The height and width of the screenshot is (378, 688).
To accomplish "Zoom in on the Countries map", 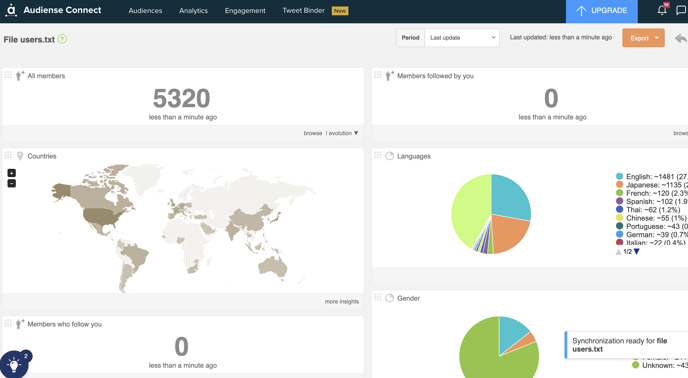I will coord(12,173).
